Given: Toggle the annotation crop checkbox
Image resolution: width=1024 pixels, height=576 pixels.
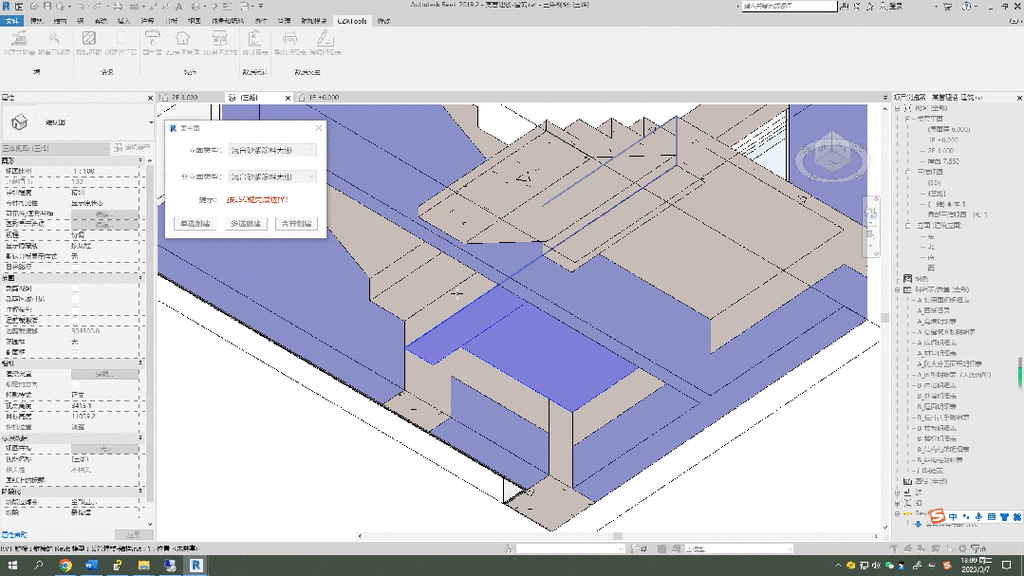Looking at the screenshot, I should [x=75, y=309].
